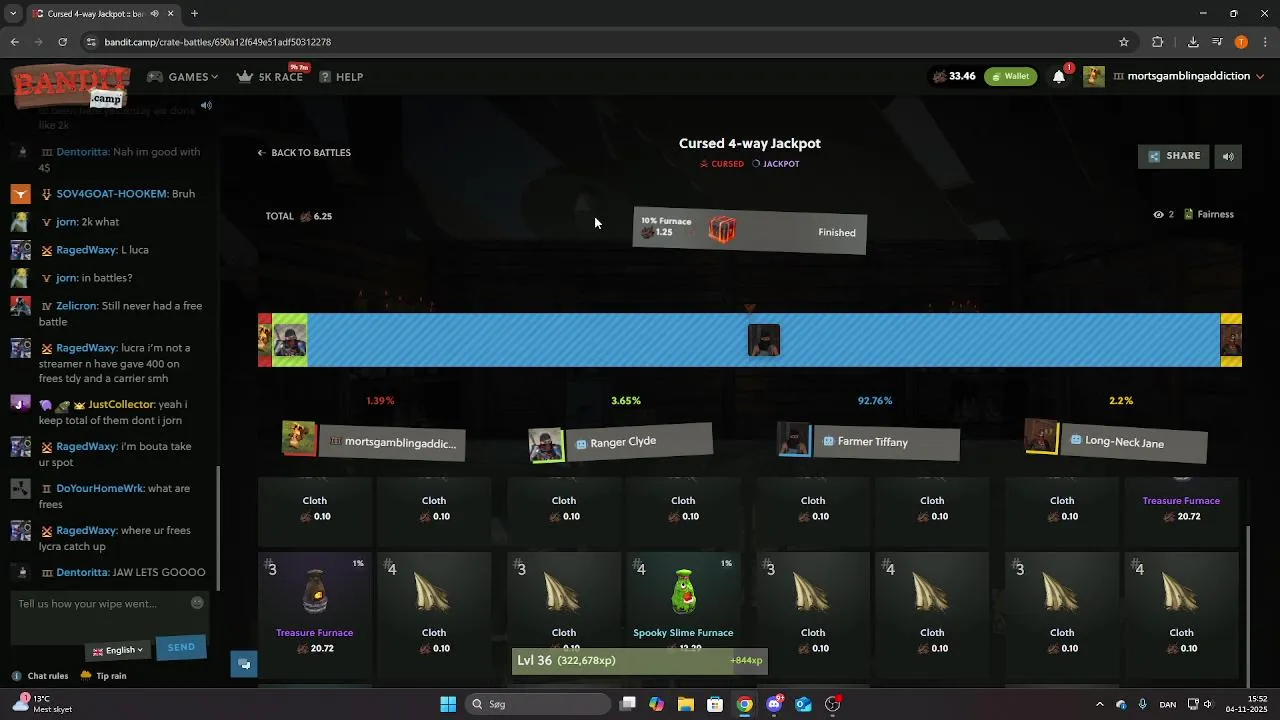Open the English language dropdown

[118, 650]
